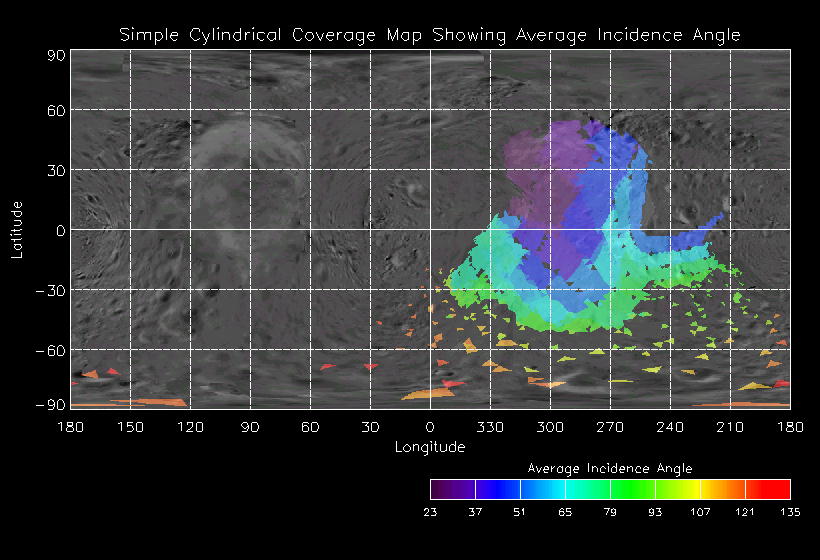This screenshot has height=560, width=820.
Task: Click longitude tick label 240
Action: (x=670, y=427)
